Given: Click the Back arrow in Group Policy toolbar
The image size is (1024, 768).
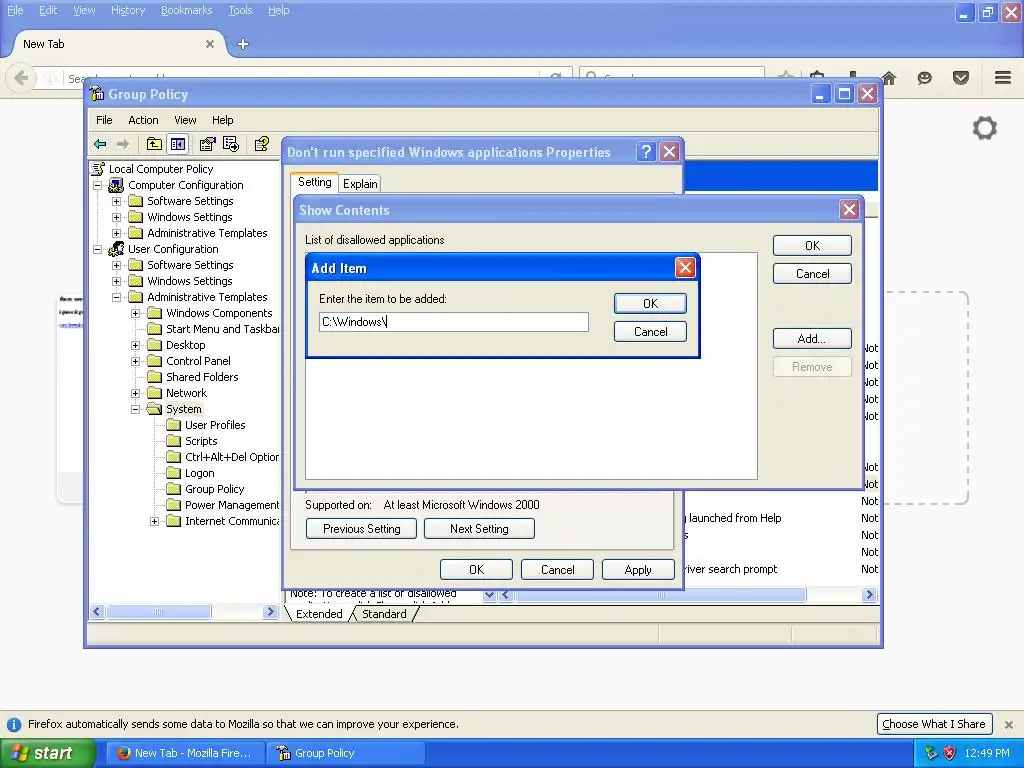Looking at the screenshot, I should coord(100,144).
